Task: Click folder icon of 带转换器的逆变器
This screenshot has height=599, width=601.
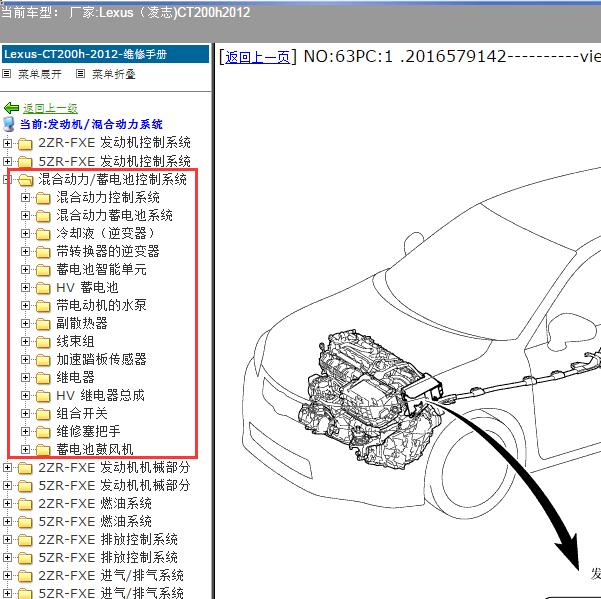Action: coord(43,252)
